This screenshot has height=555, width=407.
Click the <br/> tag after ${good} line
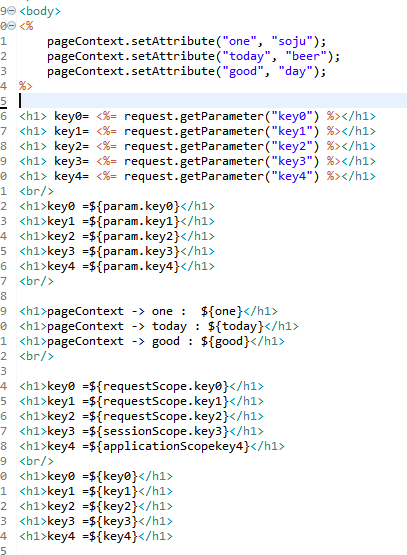coord(36,356)
